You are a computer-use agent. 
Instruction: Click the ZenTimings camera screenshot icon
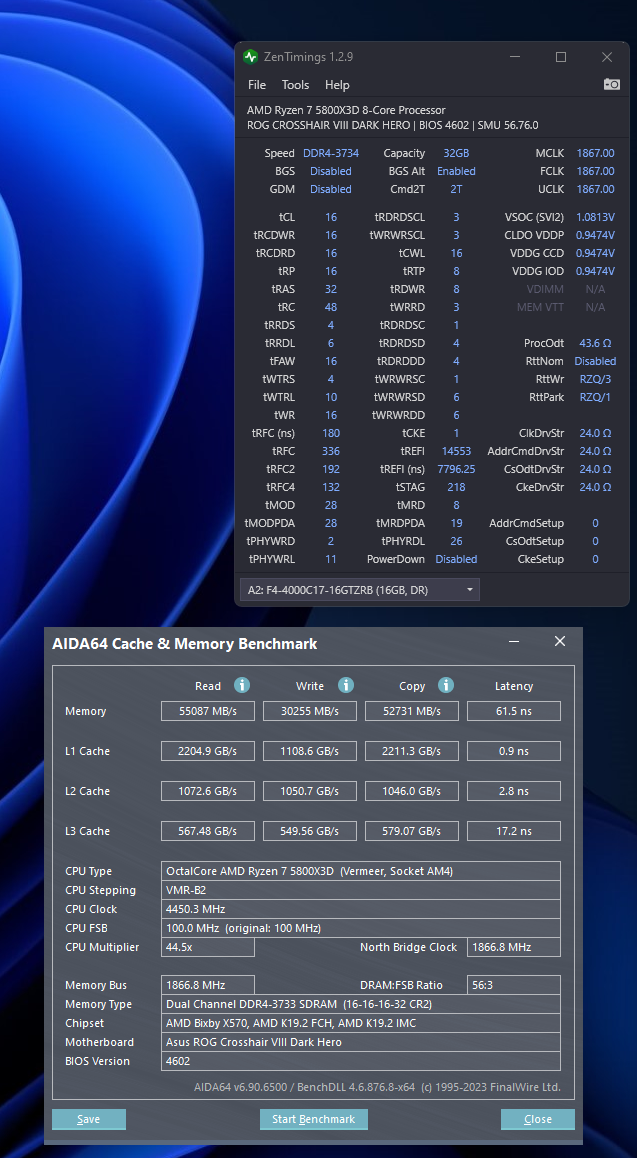(x=611, y=85)
